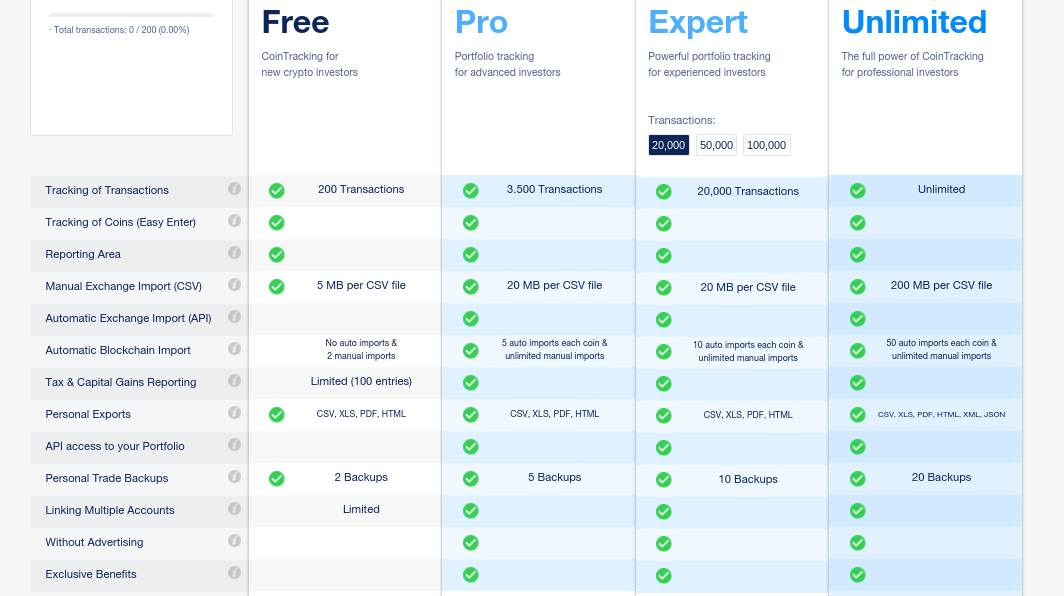Click the '200 MB per CSV file' cell
Screen dimensions: 1064x596
click(941, 286)
